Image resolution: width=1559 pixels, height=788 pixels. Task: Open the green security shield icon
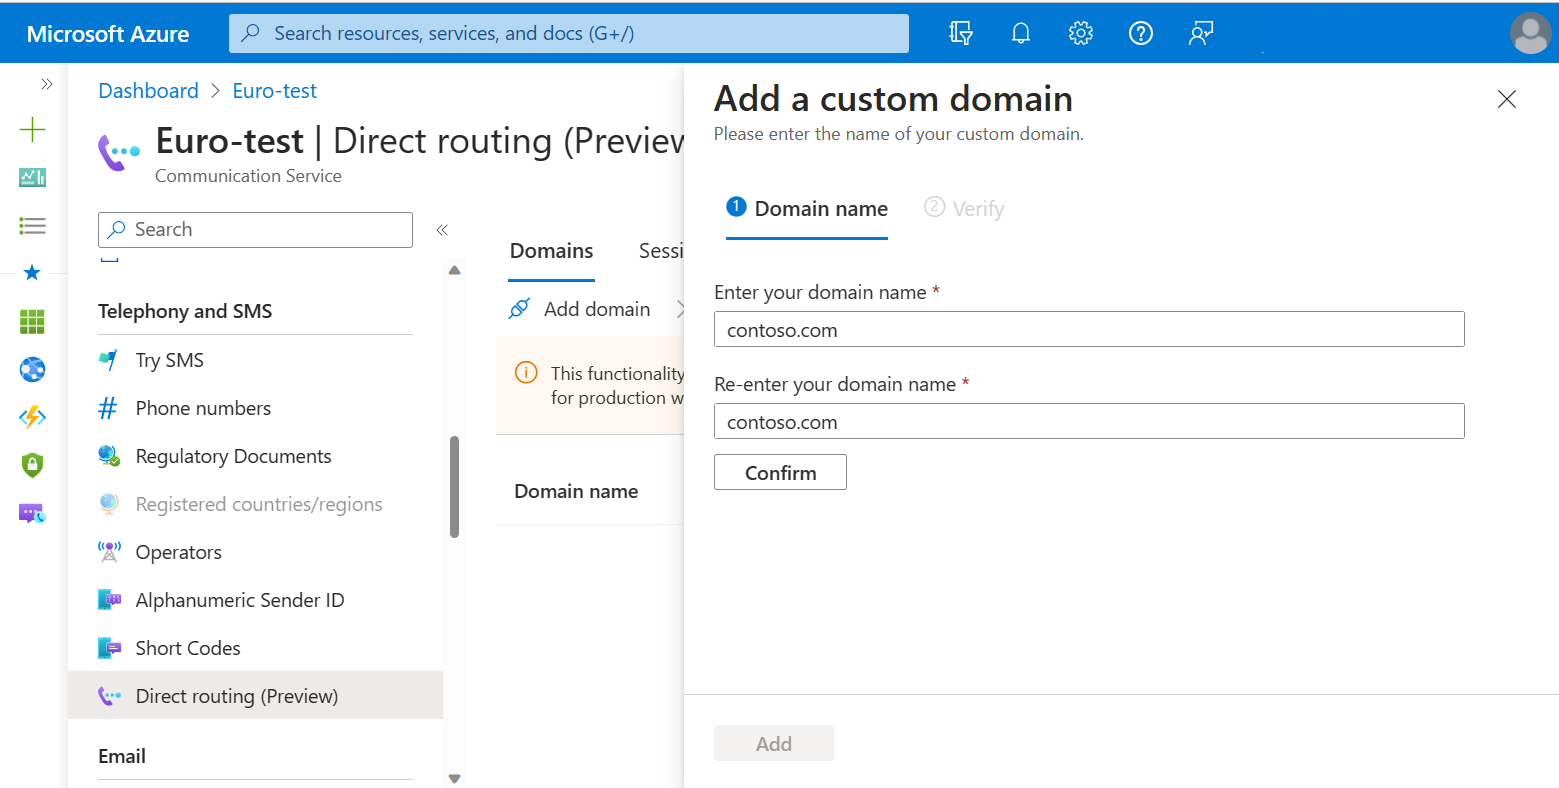coord(32,464)
